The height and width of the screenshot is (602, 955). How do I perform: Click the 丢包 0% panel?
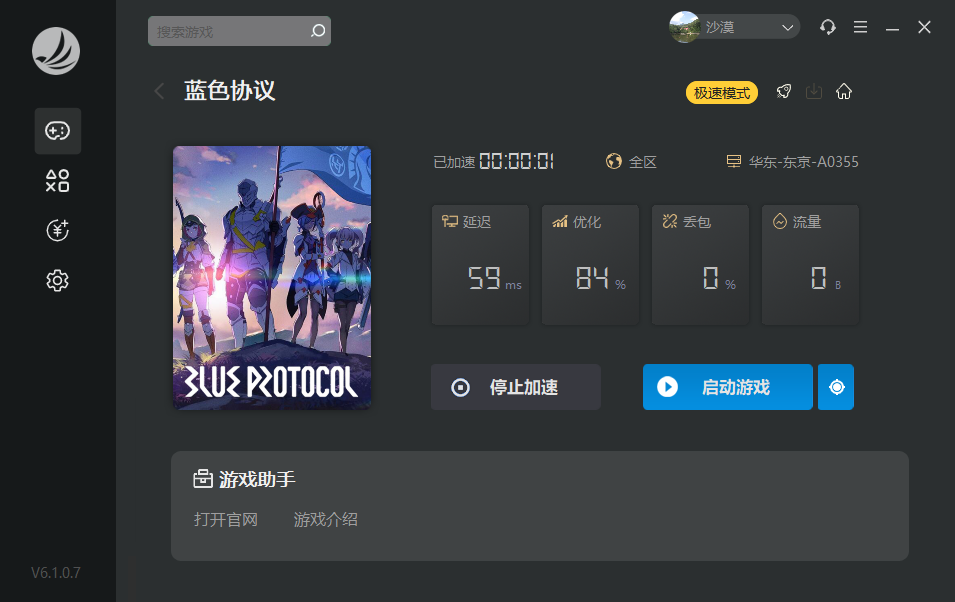[x=700, y=264]
